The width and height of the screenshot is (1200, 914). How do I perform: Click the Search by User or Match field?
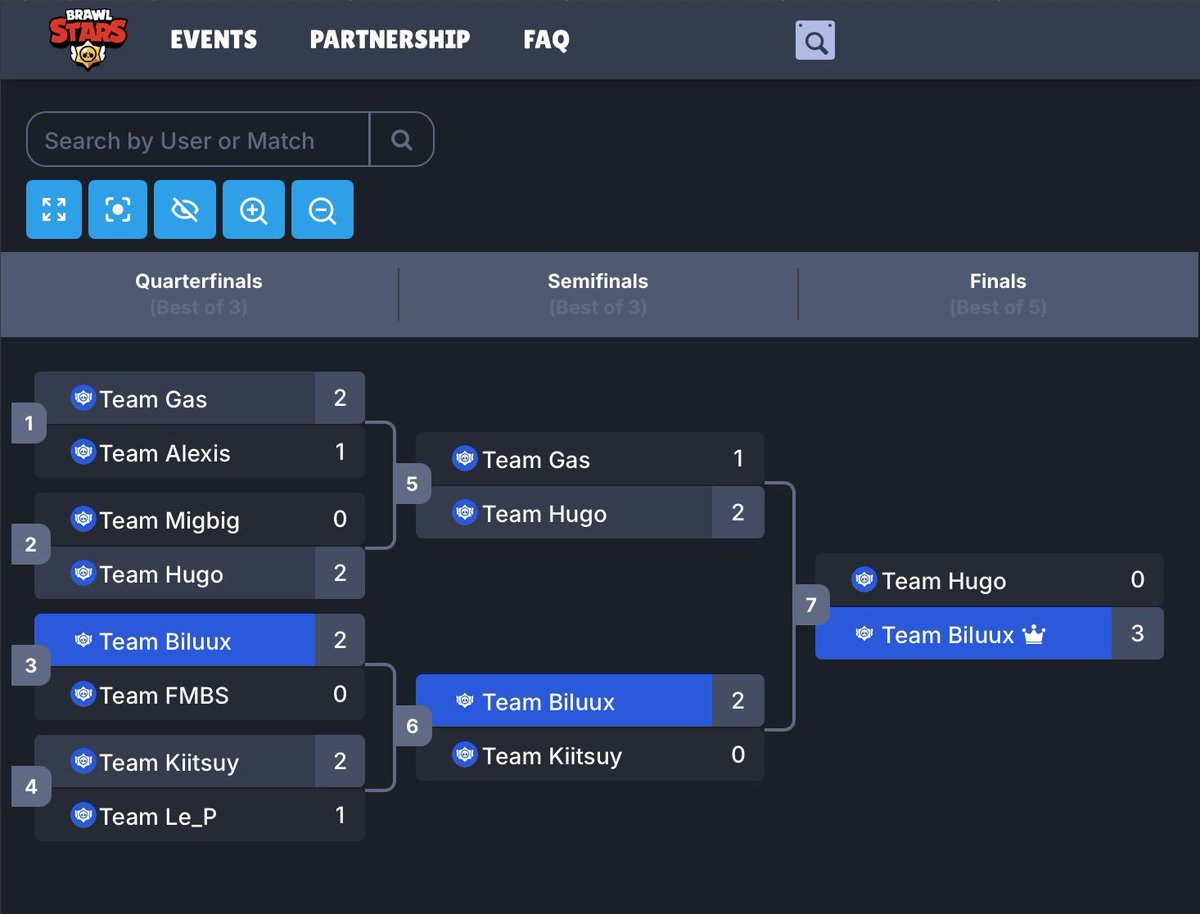[x=197, y=140]
